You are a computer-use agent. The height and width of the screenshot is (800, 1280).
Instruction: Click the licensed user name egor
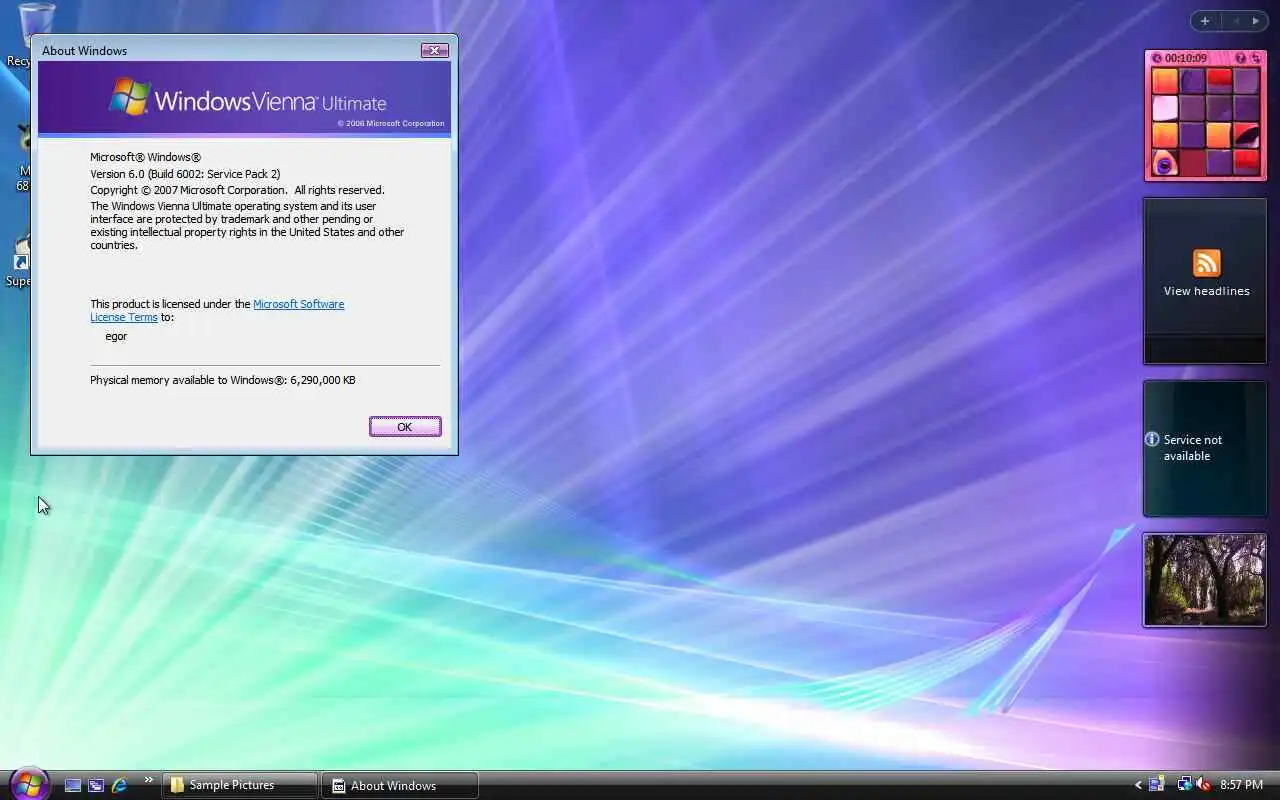click(x=116, y=336)
